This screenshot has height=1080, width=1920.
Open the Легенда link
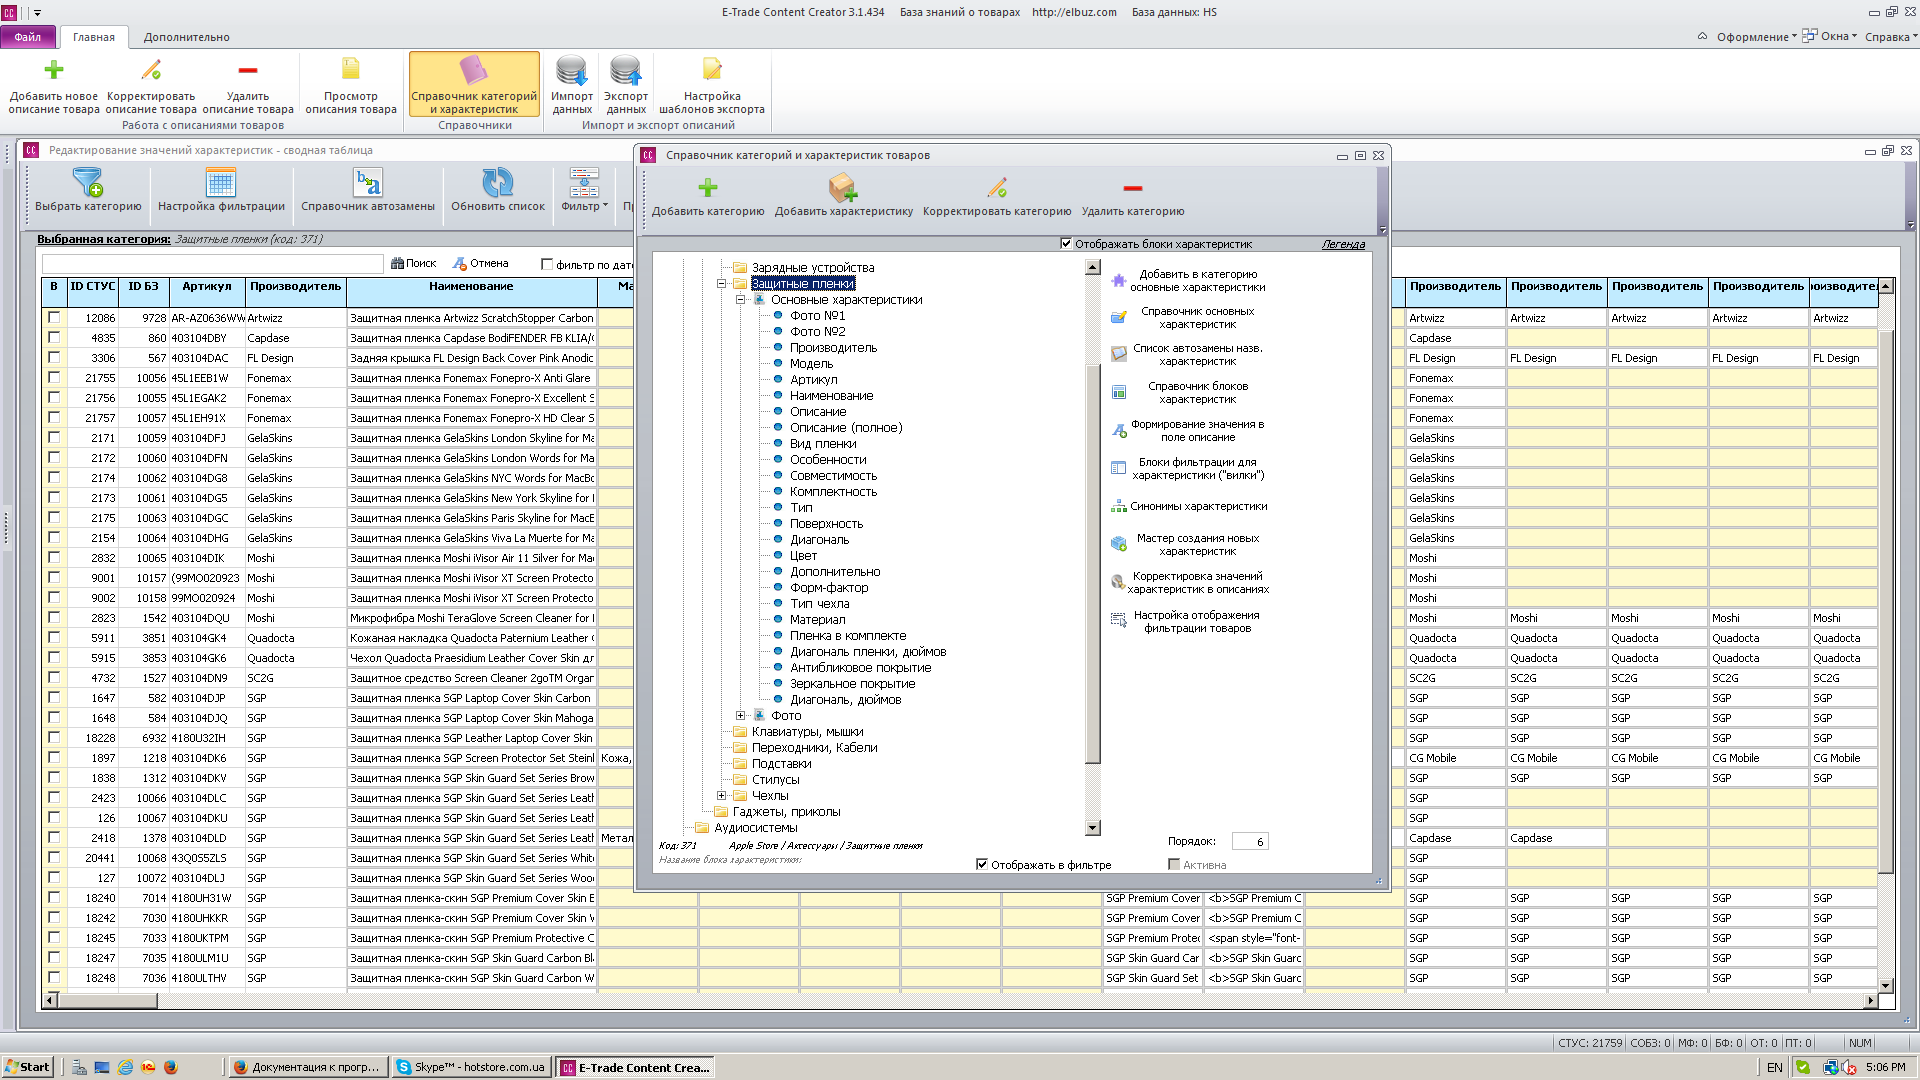(x=1343, y=244)
